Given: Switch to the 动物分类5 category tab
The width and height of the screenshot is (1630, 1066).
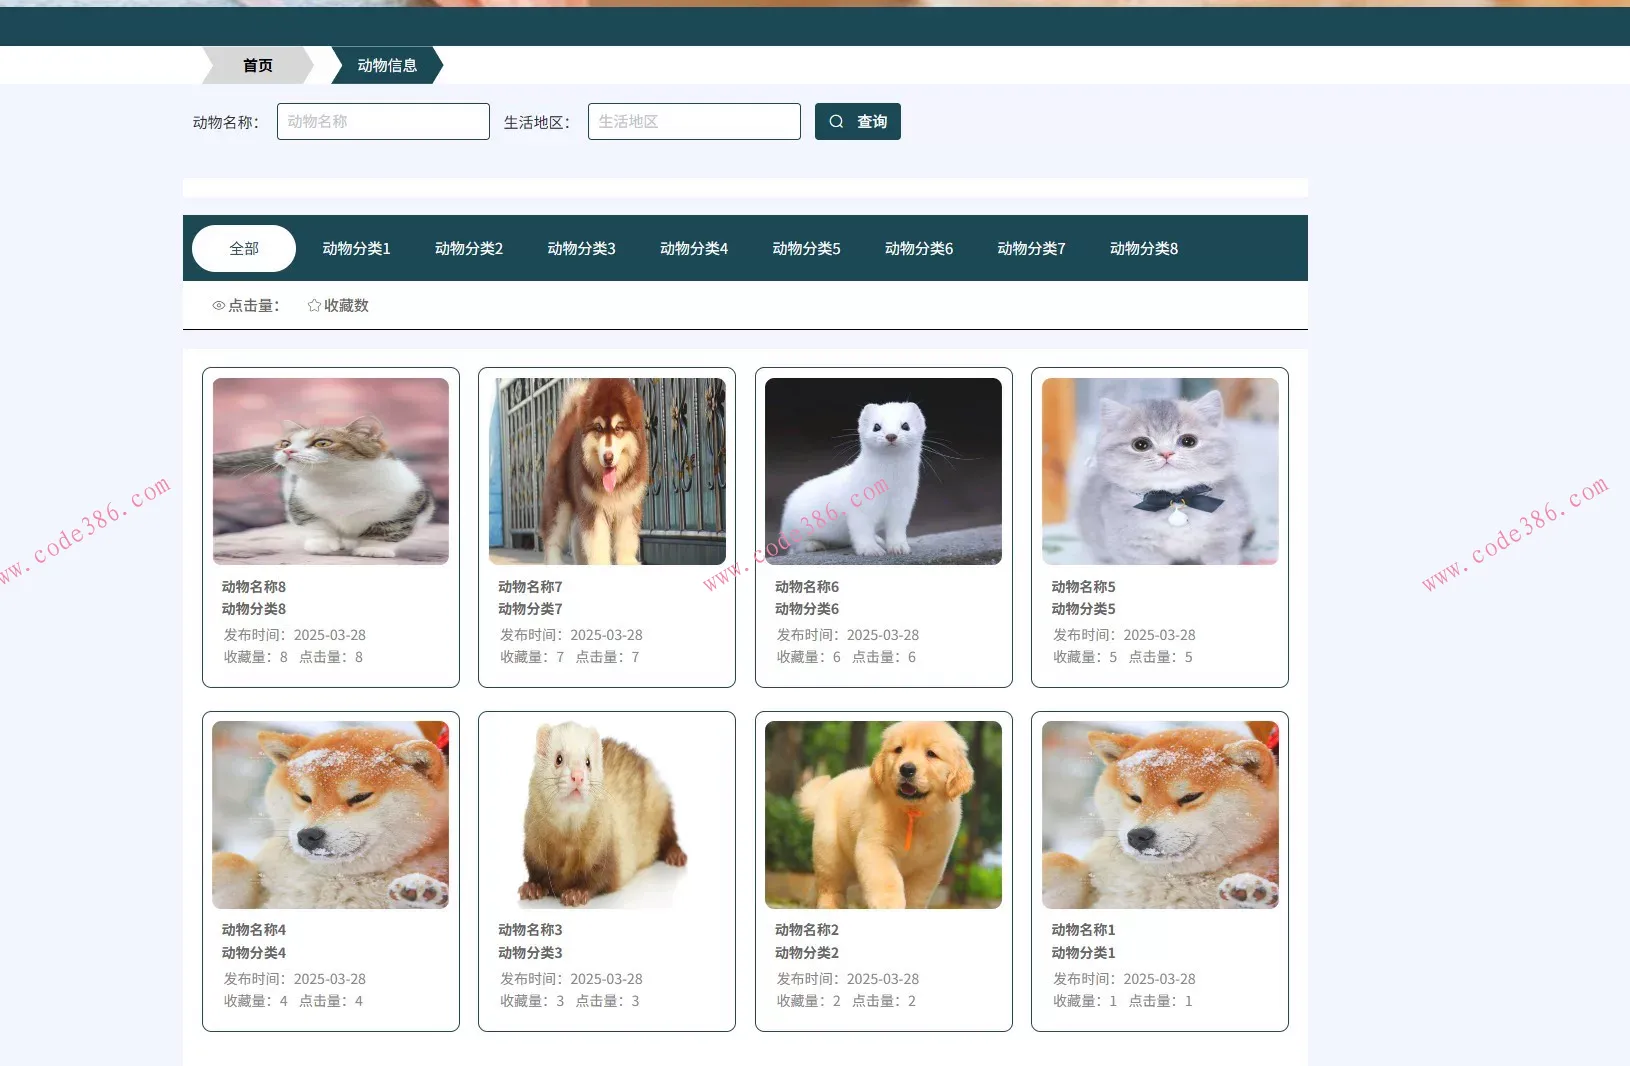Looking at the screenshot, I should (x=806, y=248).
